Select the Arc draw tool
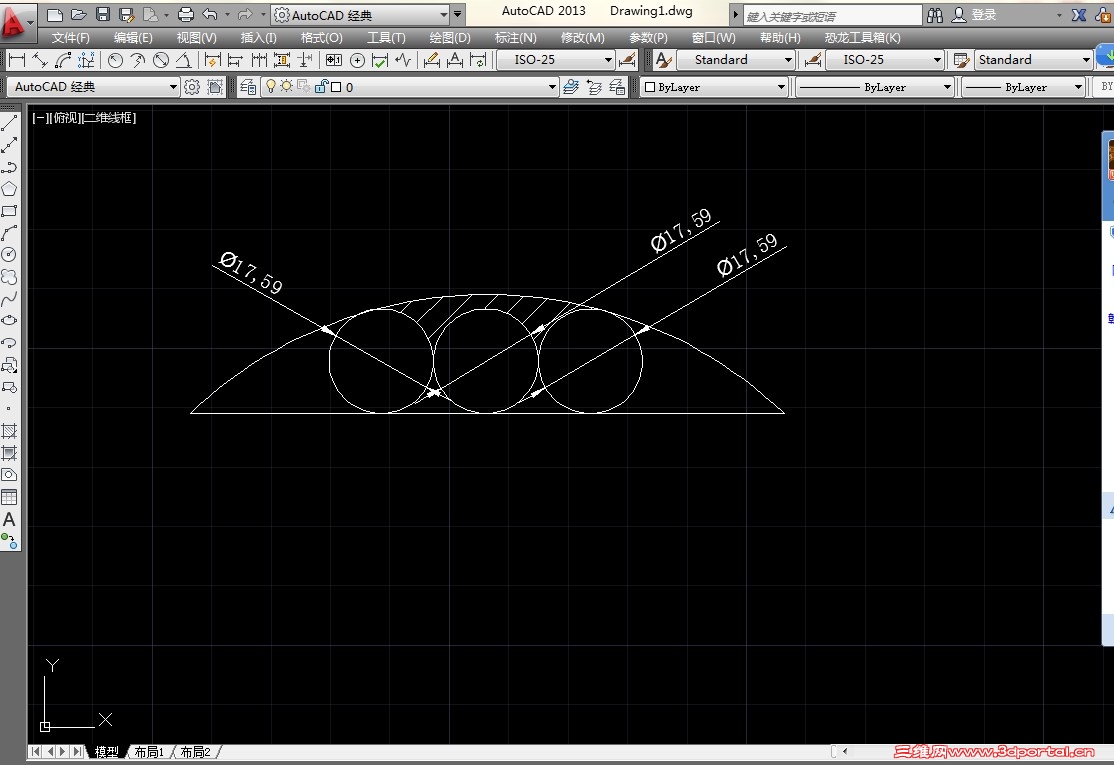Image resolution: width=1114 pixels, height=765 pixels. pos(9,233)
